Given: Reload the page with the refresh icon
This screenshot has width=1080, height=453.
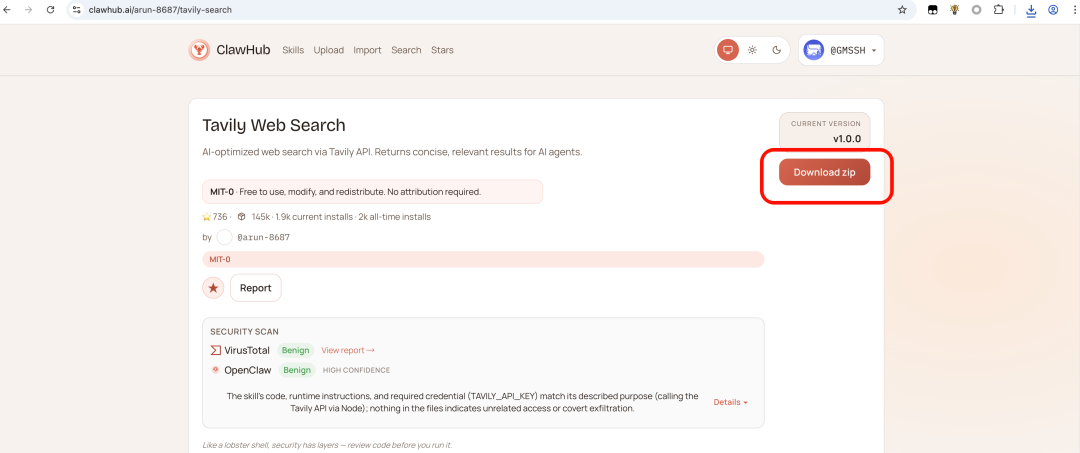Looking at the screenshot, I should pos(50,10).
